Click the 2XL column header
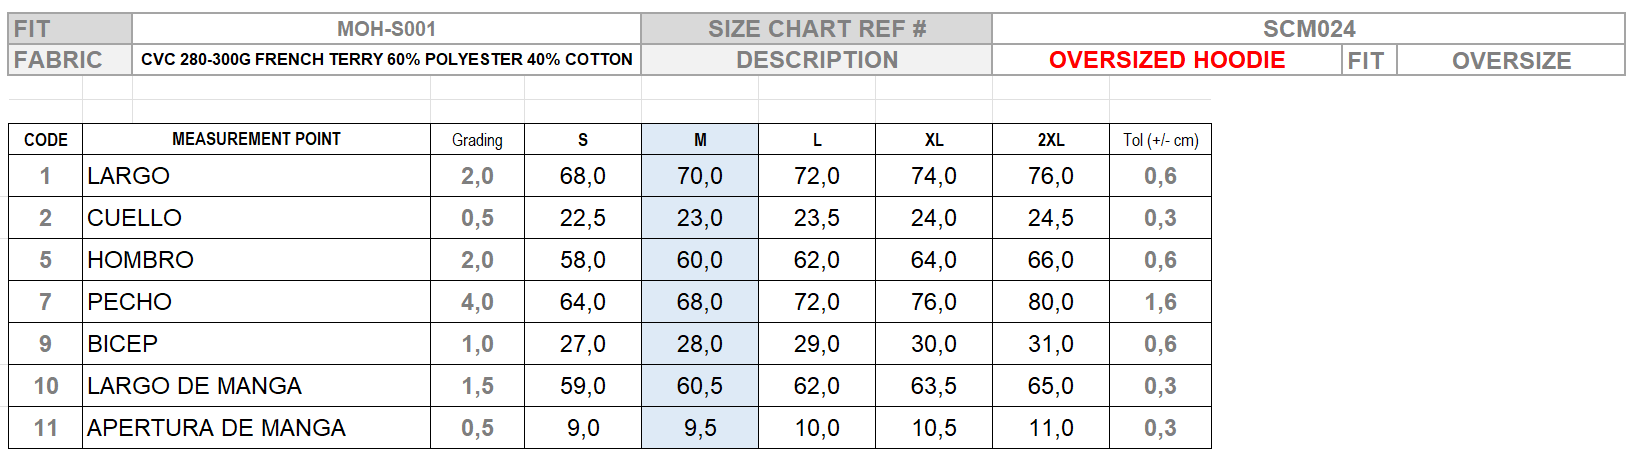1642x460 pixels. pos(1050,140)
